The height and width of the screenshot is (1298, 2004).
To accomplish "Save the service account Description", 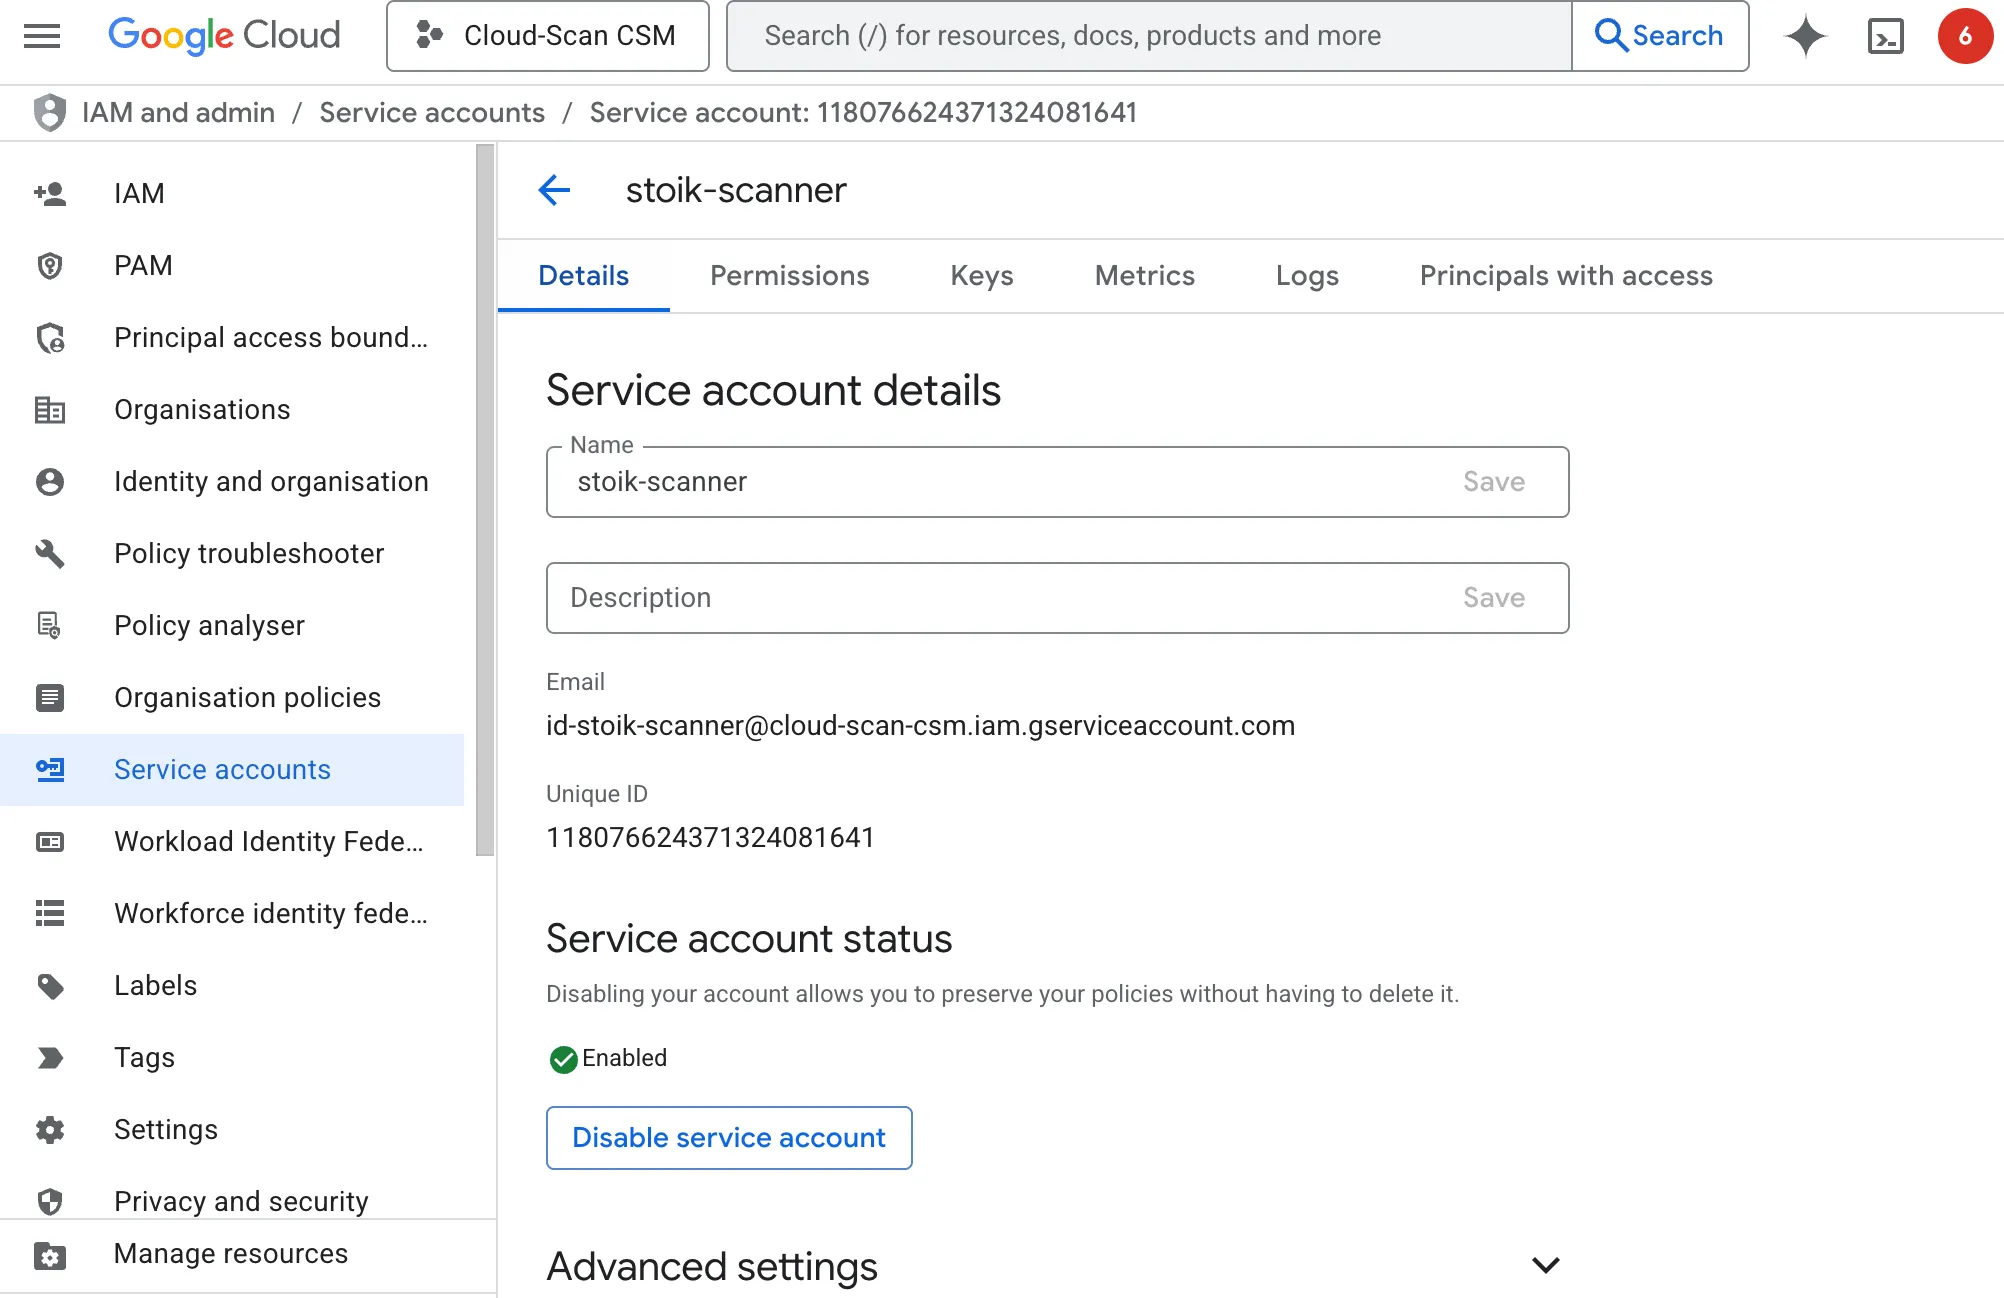I will 1494,598.
